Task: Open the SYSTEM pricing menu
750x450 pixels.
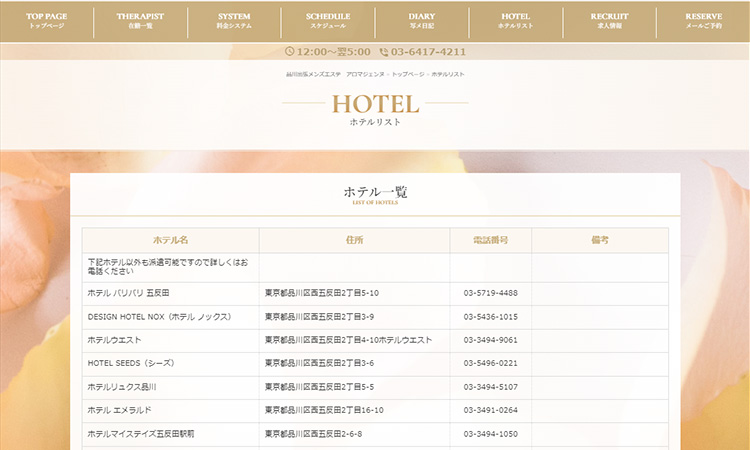Action: coord(234,21)
